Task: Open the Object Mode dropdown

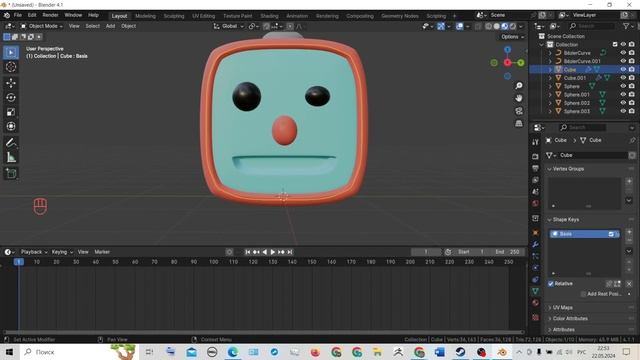Action: tap(42, 26)
